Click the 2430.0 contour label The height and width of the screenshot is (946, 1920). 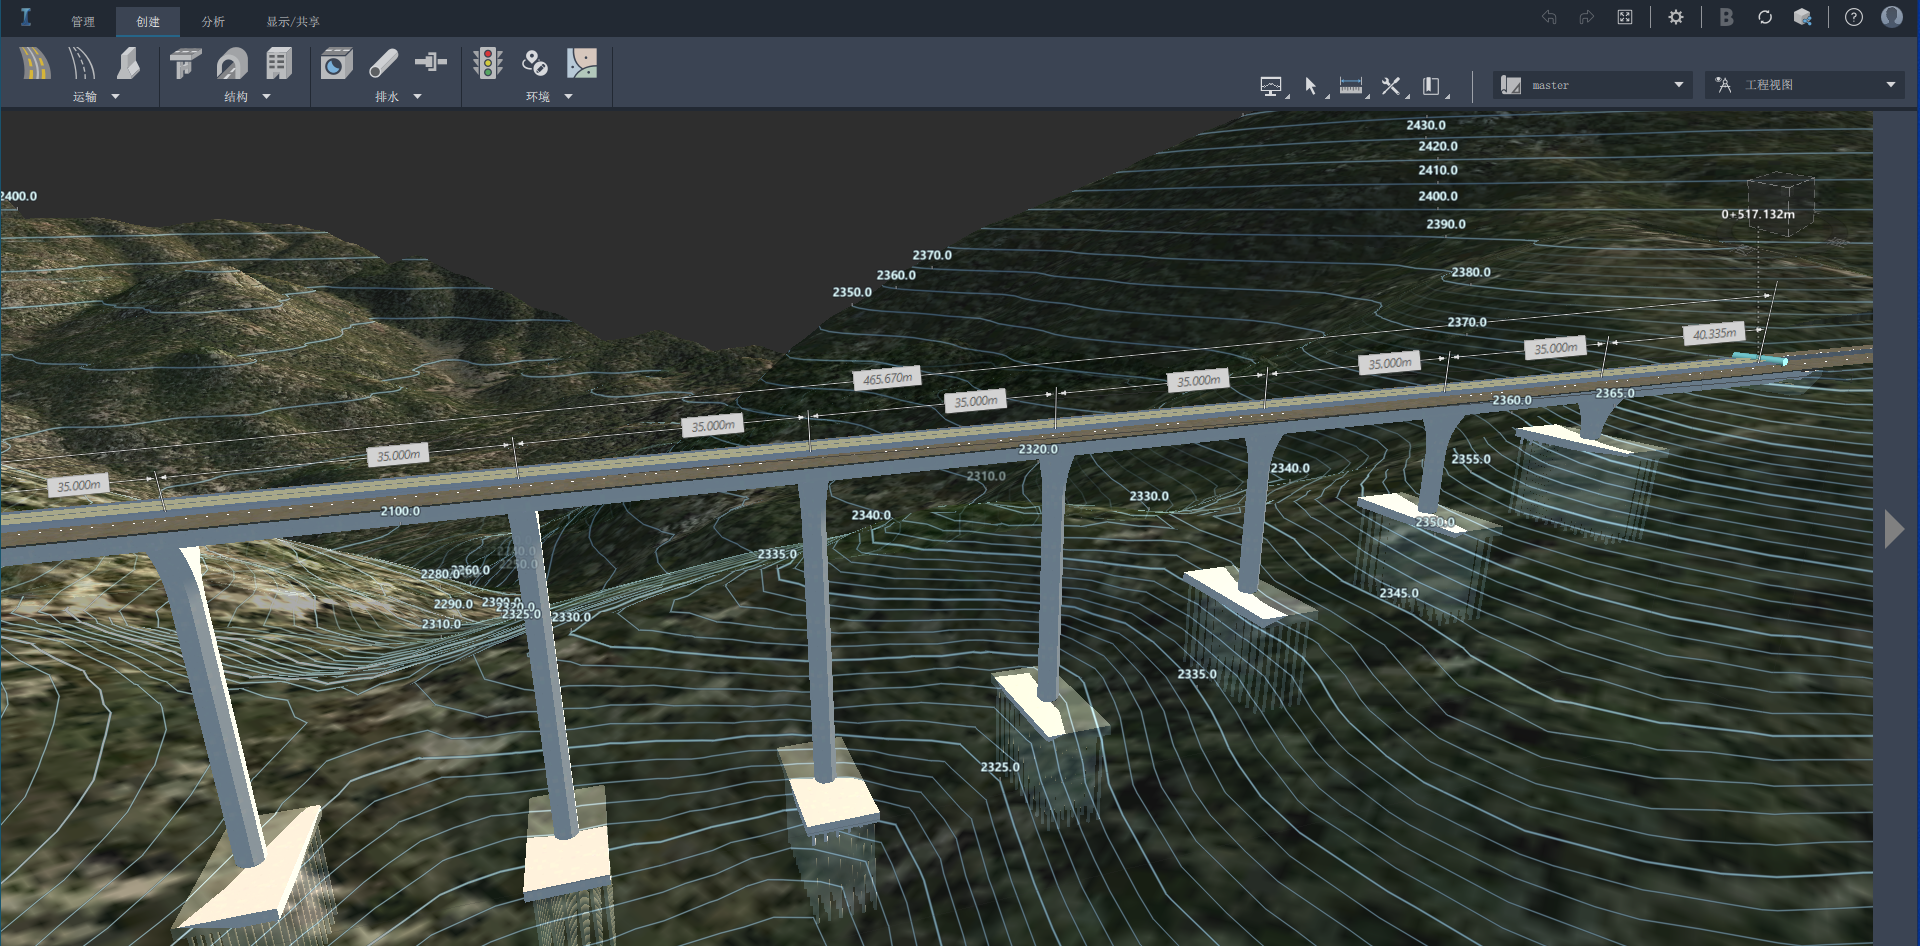coord(1426,125)
